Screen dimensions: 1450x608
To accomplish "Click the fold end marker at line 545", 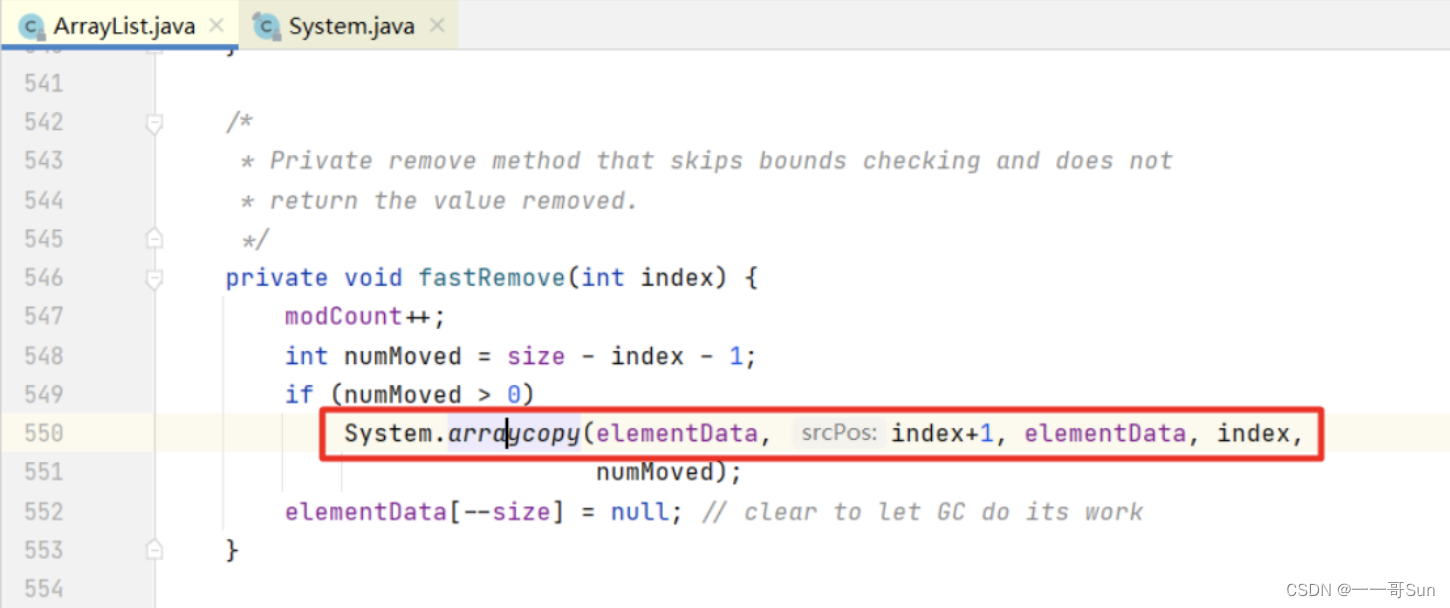I will click(154, 239).
